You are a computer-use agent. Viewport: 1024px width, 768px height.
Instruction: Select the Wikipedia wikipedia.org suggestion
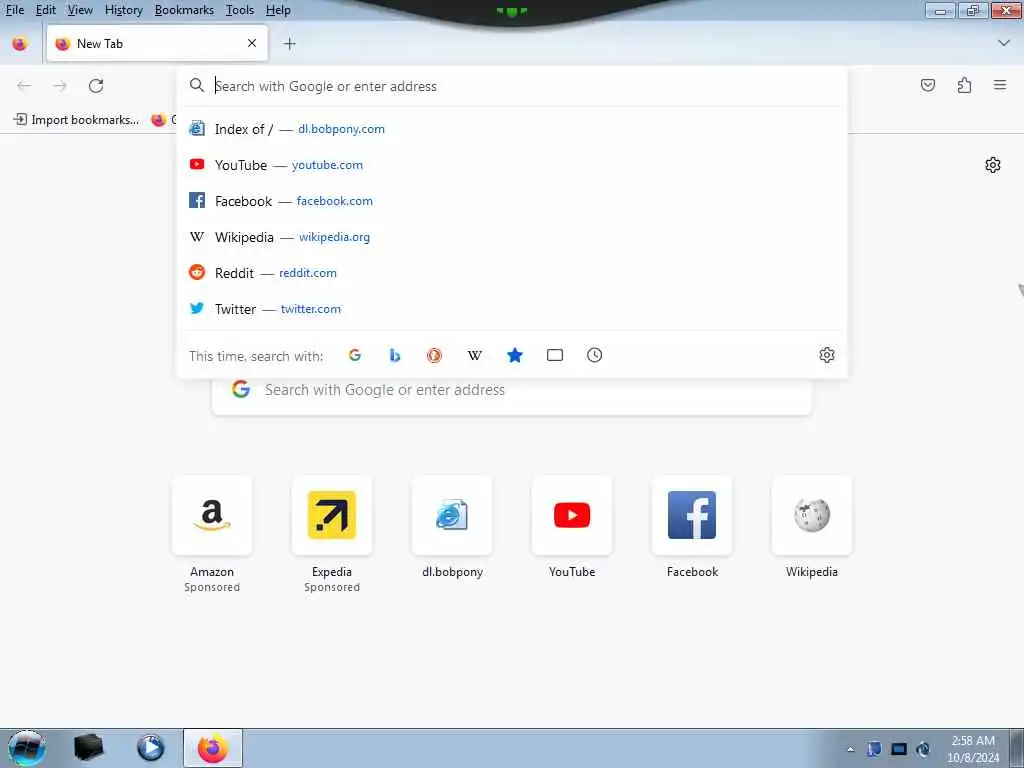pyautogui.click(x=512, y=236)
